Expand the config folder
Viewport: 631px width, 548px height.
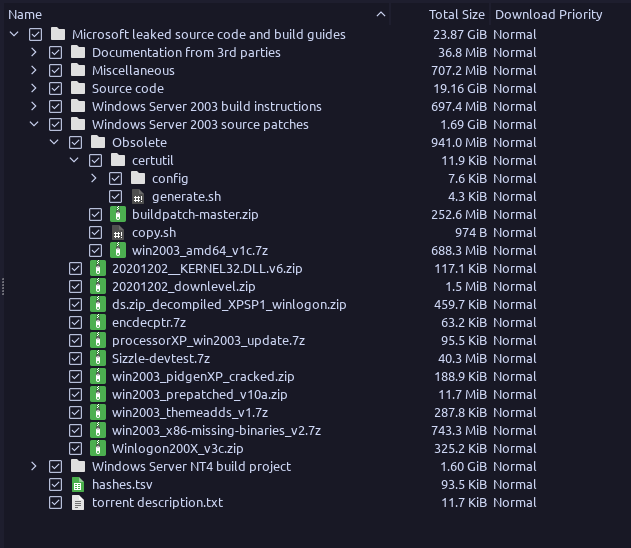pyautogui.click(x=94, y=178)
